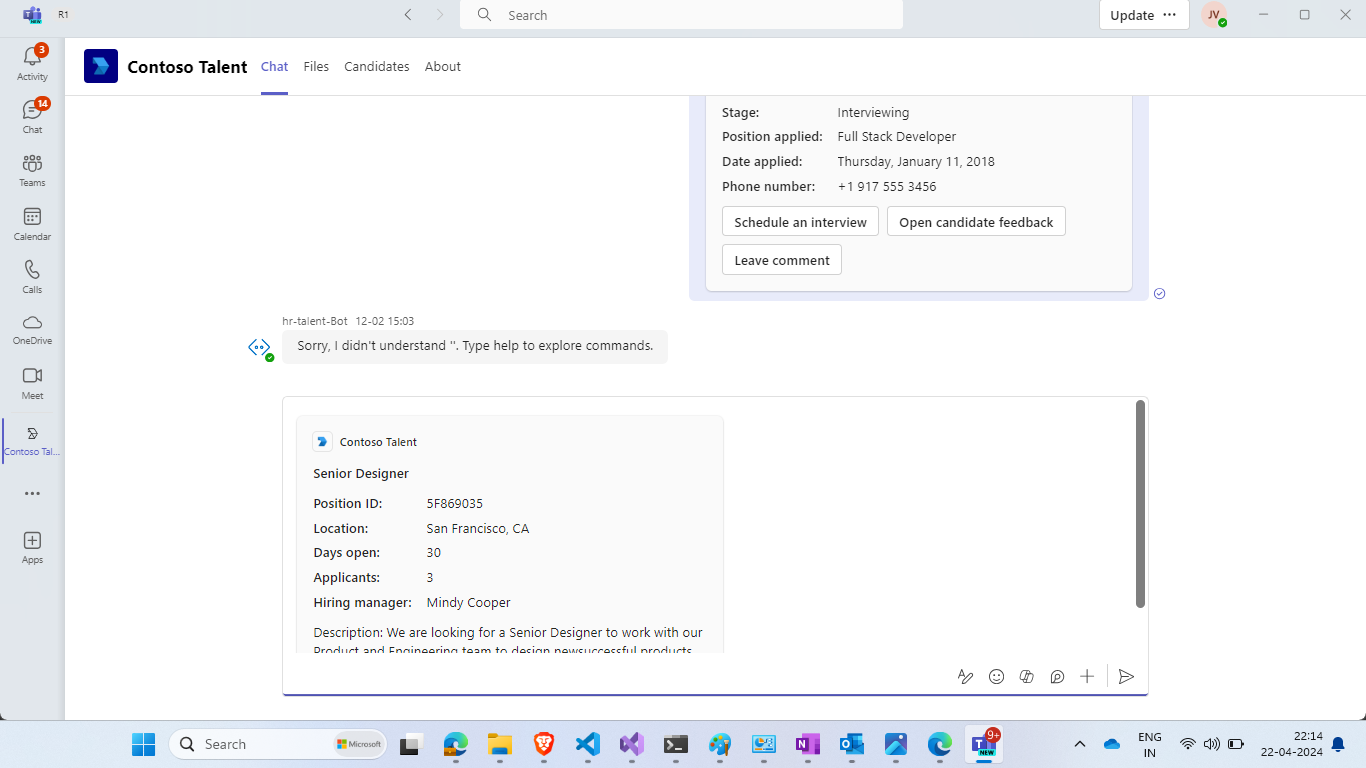The height and width of the screenshot is (768, 1366).
Task: Click the hr-talent-Bot avatar icon
Action: [x=259, y=347]
